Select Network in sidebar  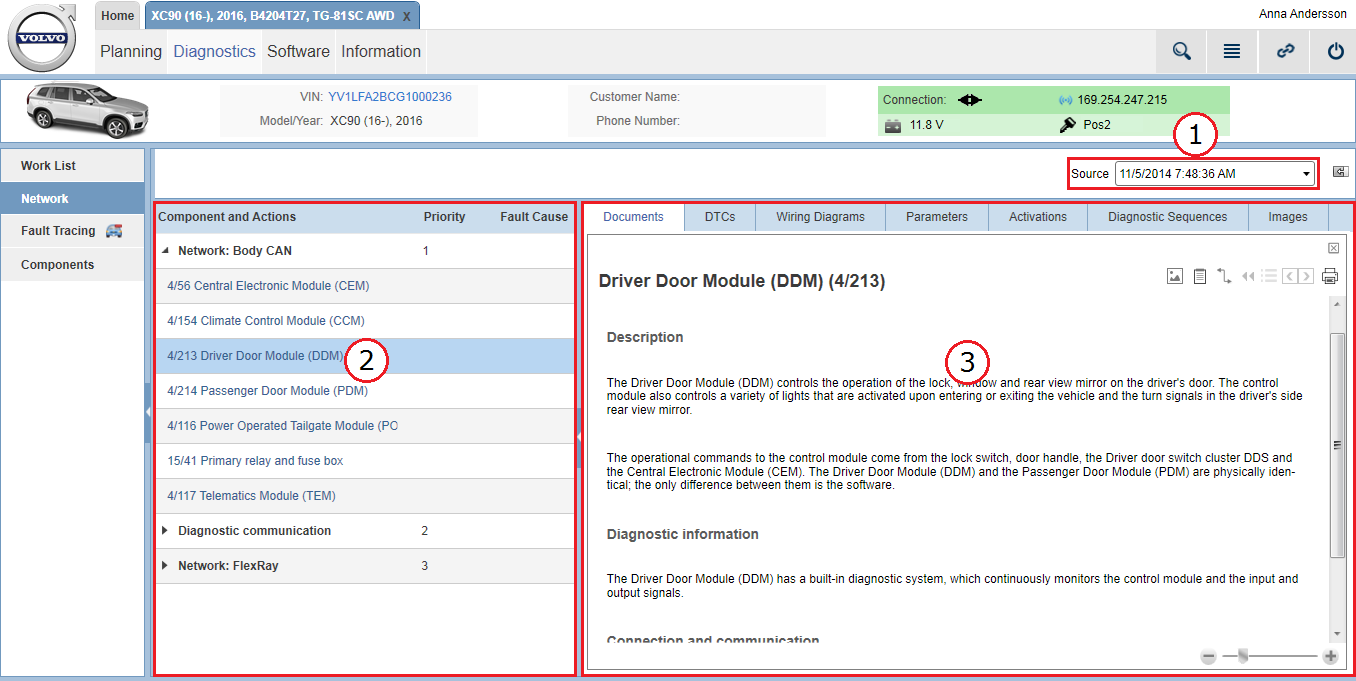(73, 199)
